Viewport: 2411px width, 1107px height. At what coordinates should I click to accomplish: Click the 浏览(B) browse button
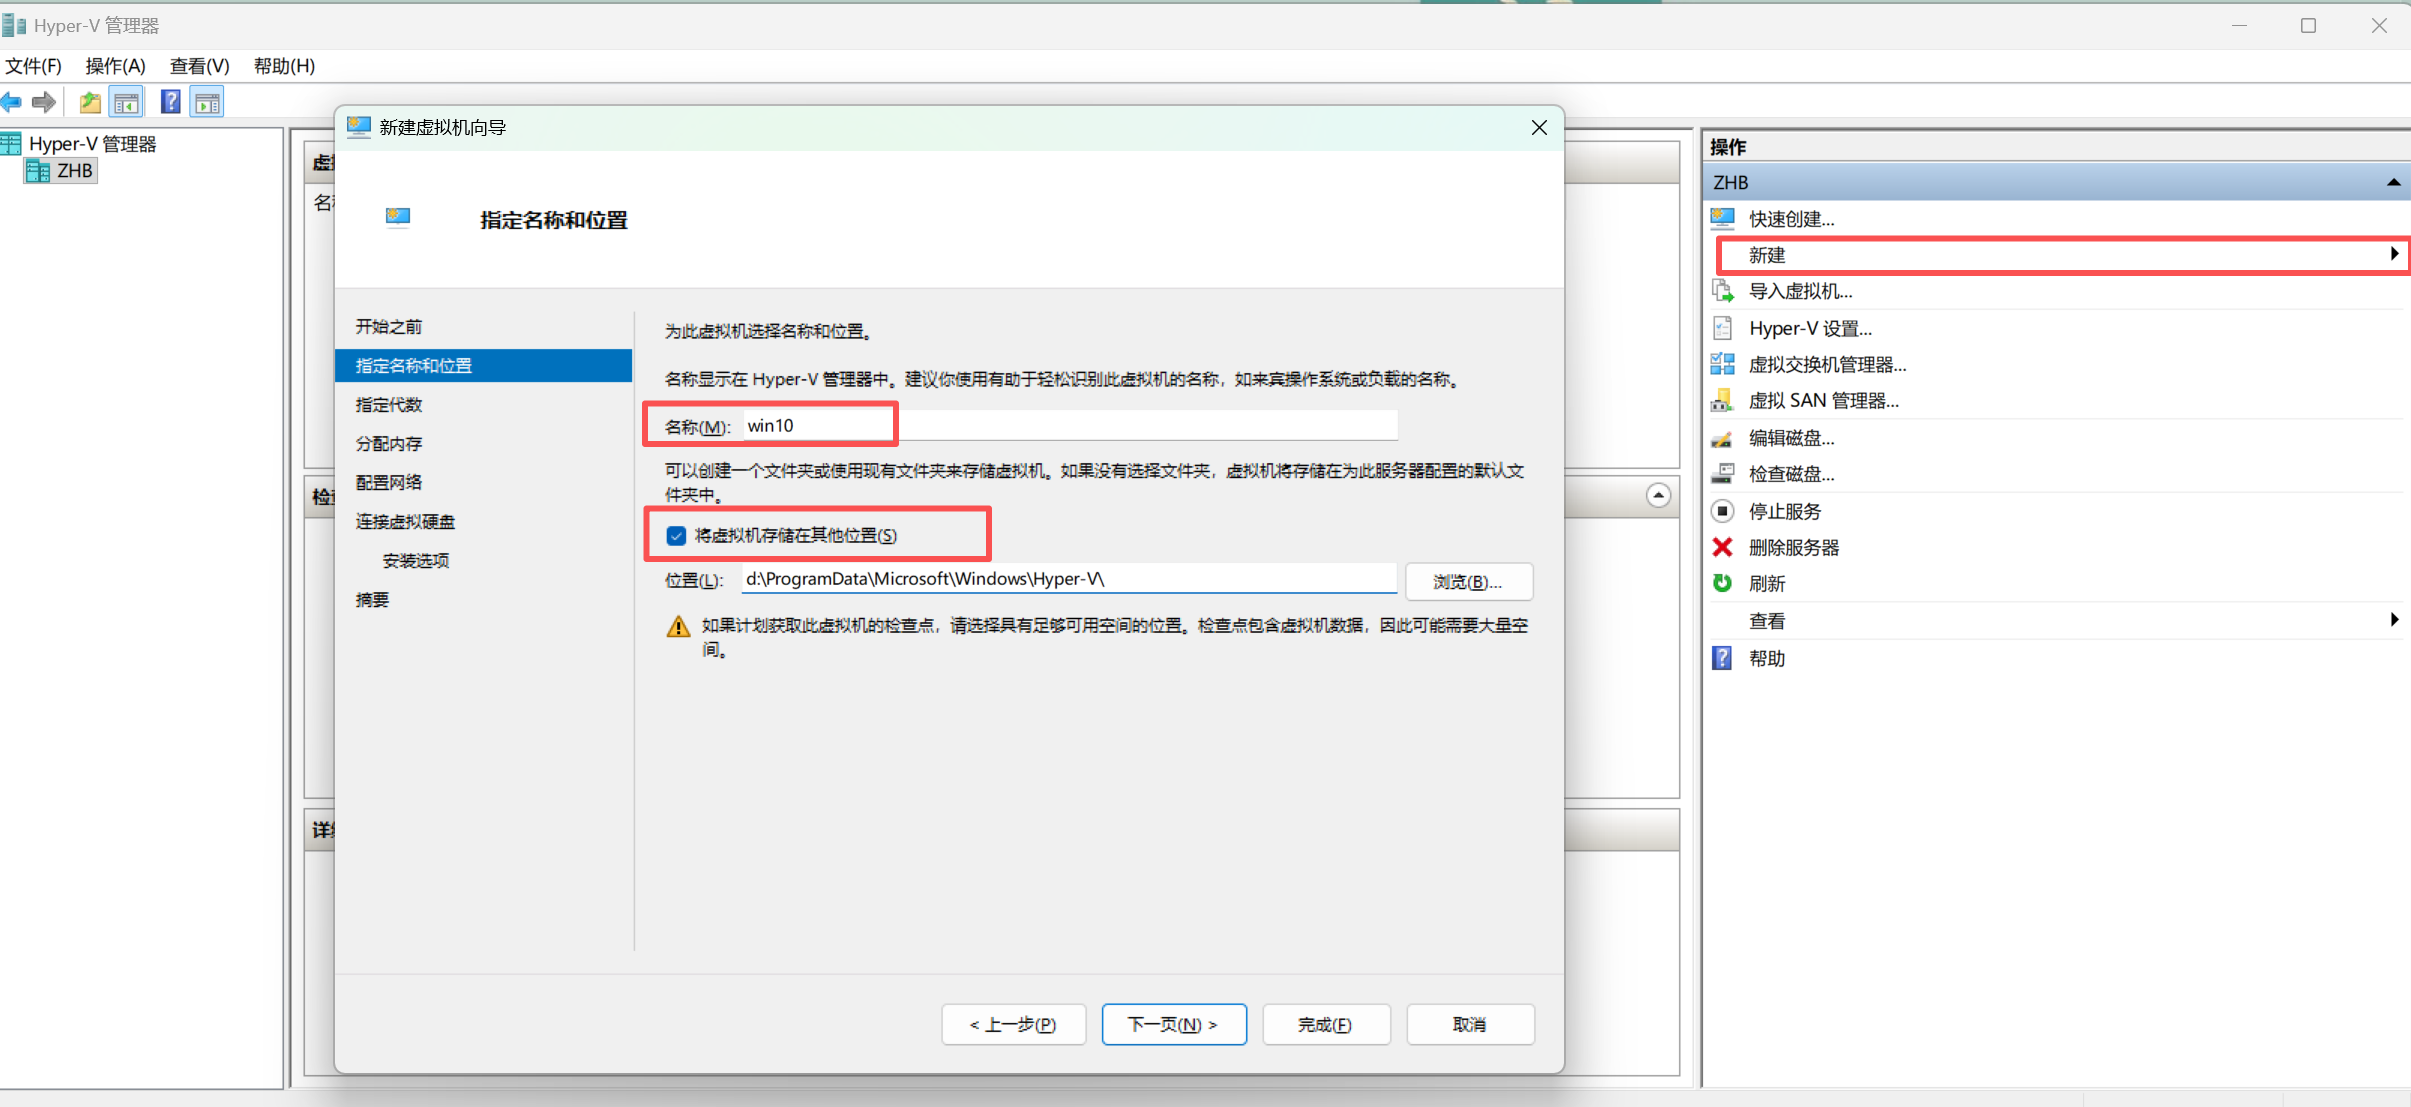pyautogui.click(x=1467, y=581)
